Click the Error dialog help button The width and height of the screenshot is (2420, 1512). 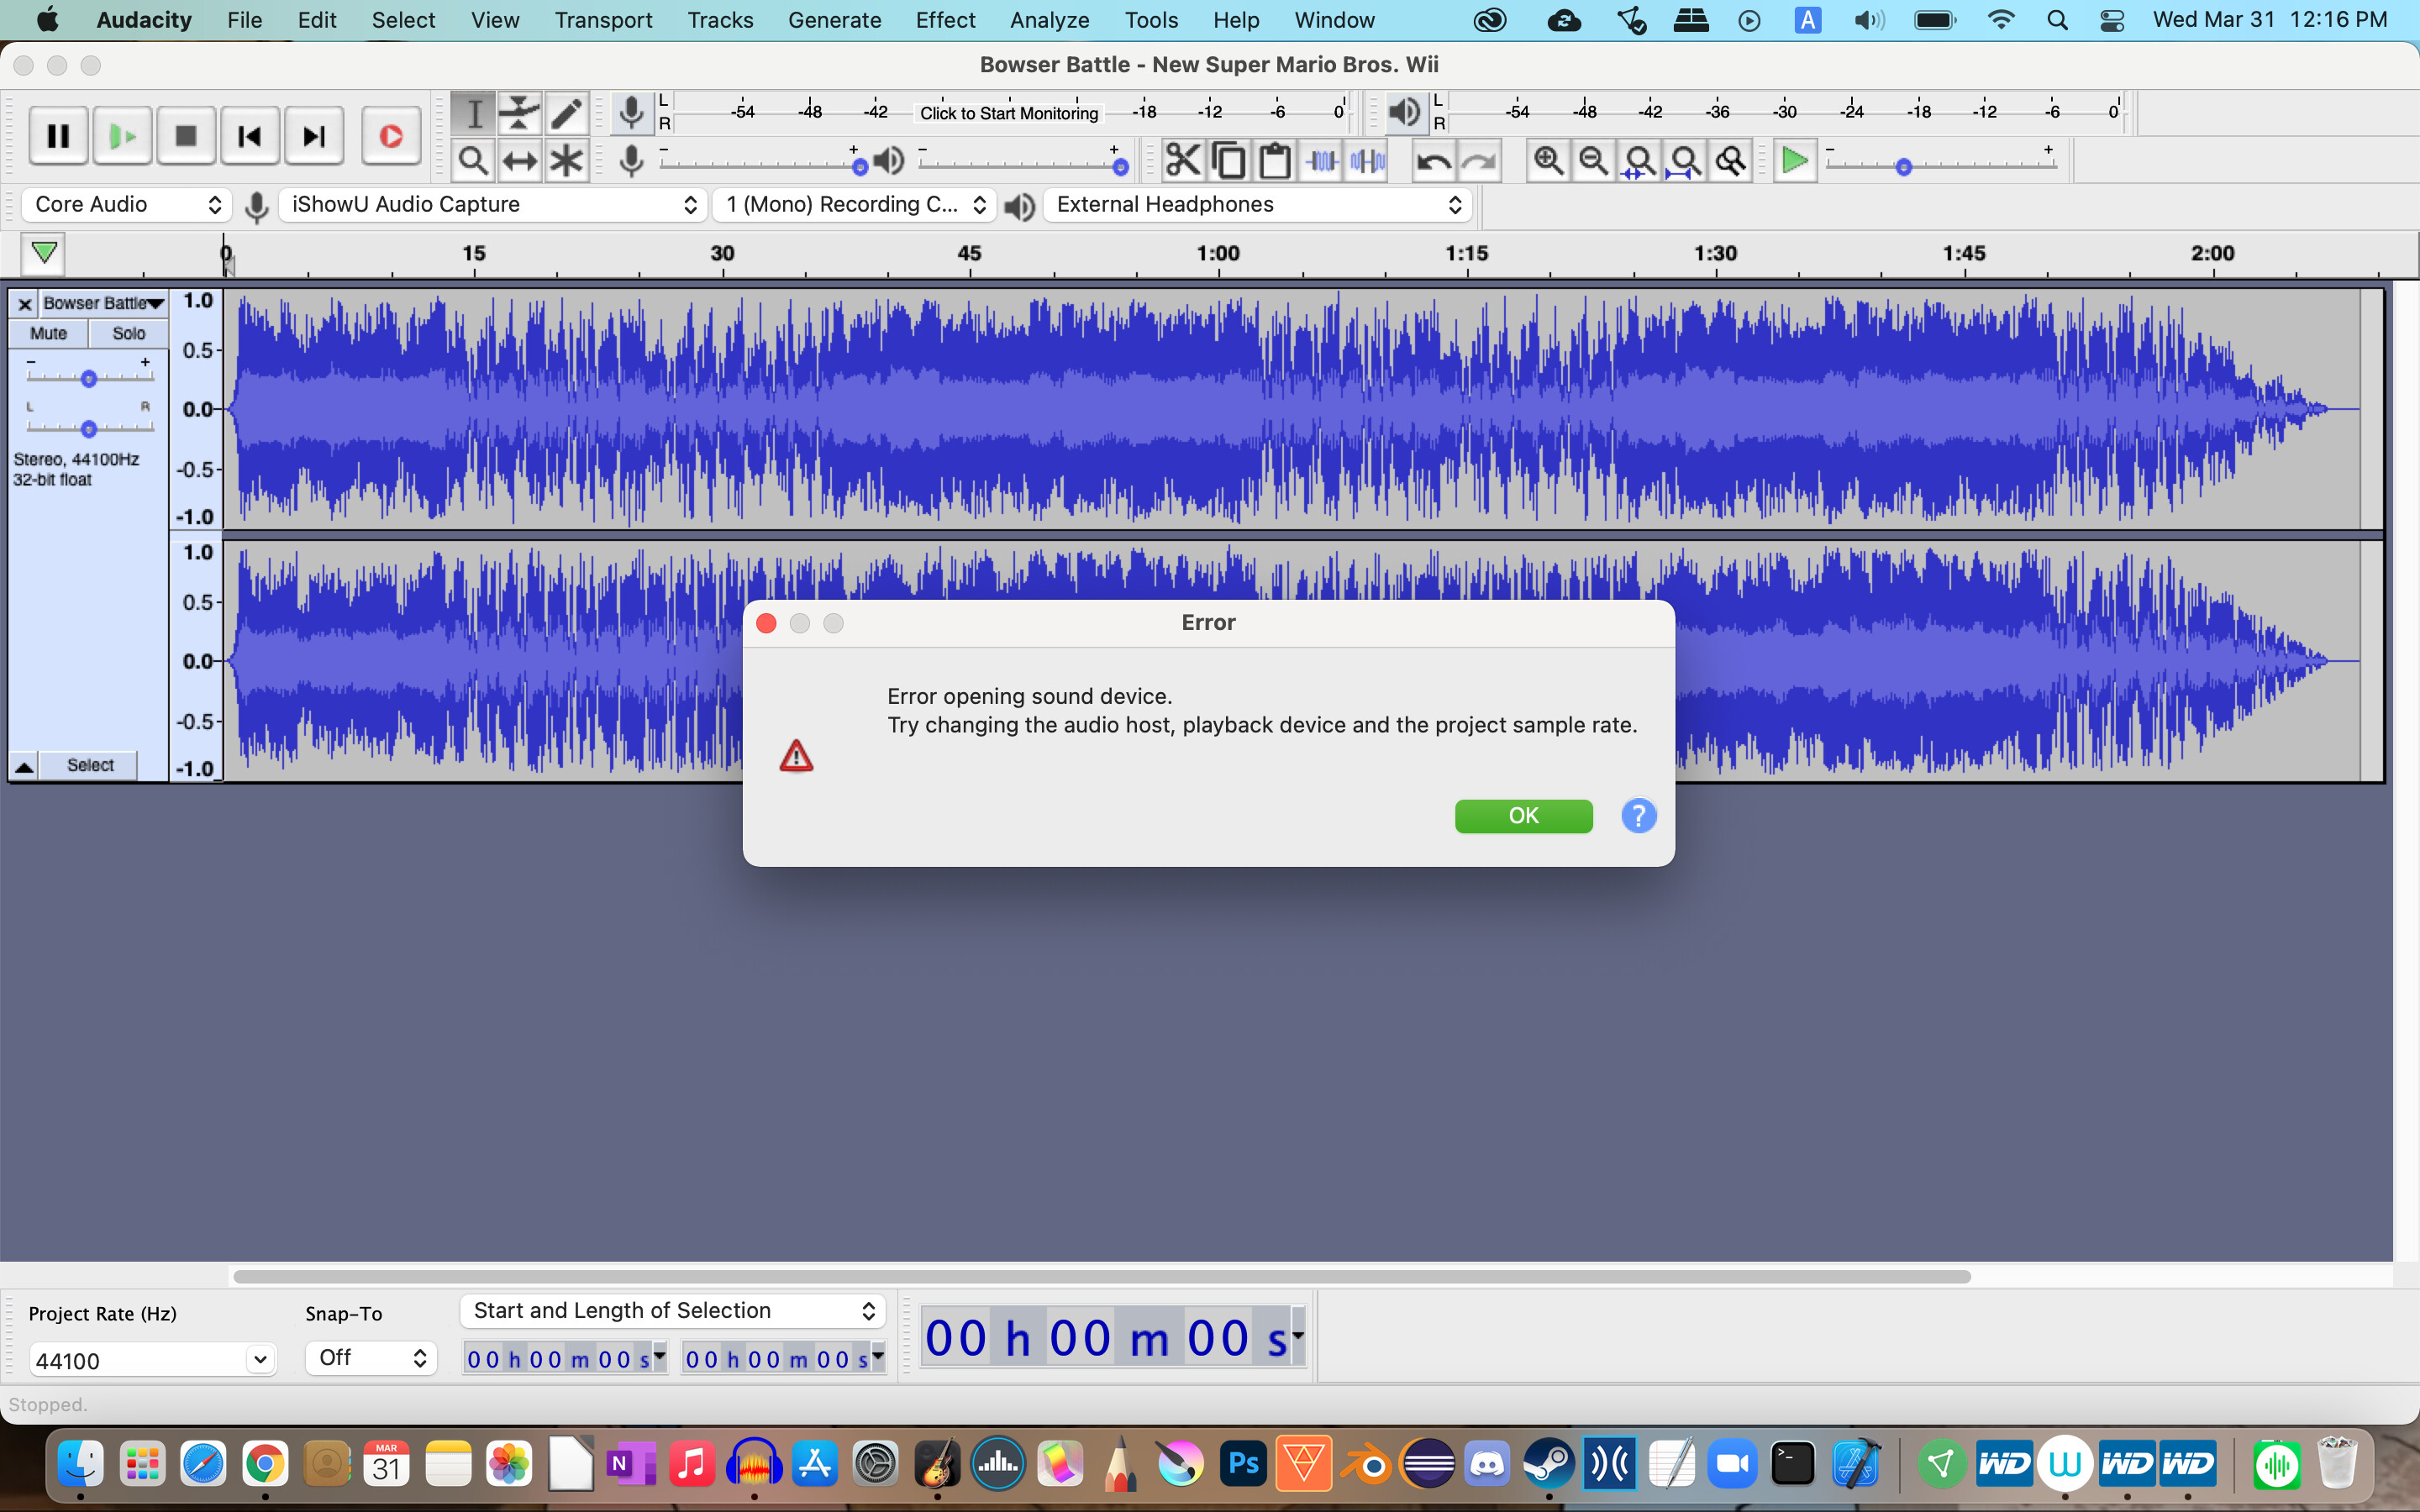pos(1638,816)
